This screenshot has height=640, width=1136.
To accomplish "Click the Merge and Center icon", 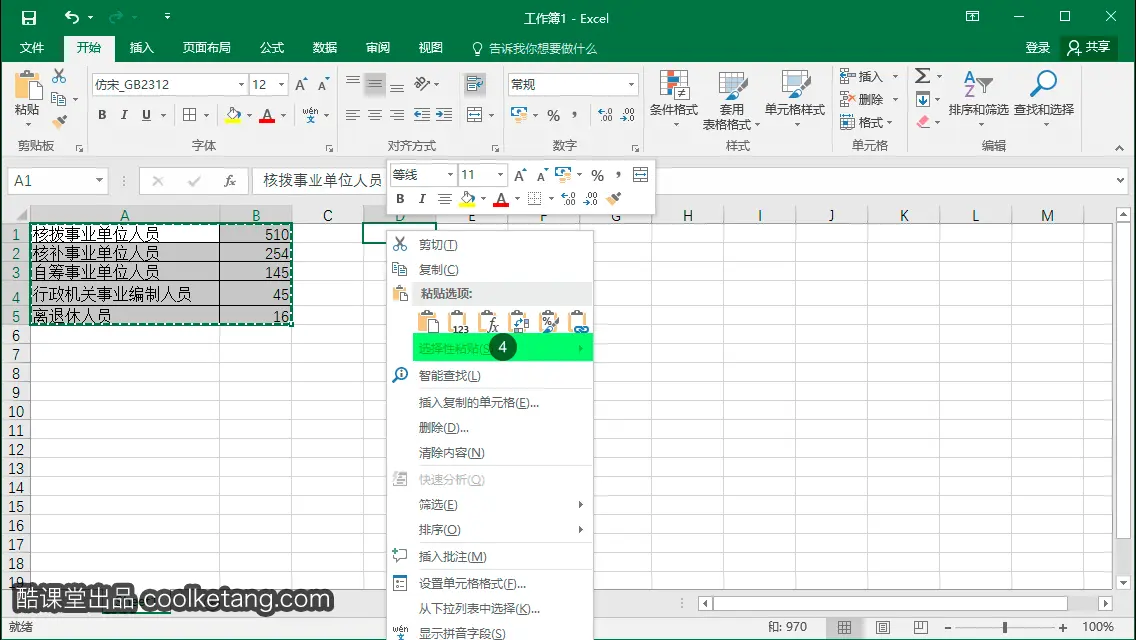I will tap(475, 115).
